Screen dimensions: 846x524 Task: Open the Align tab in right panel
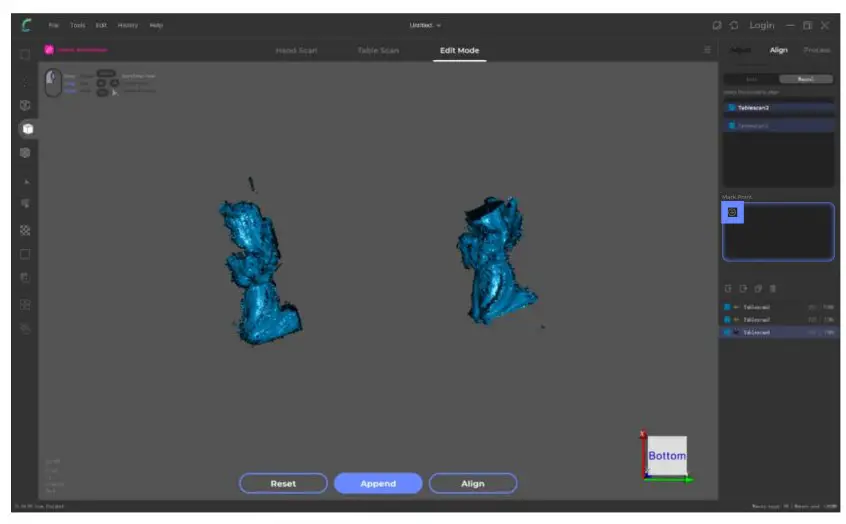tap(779, 50)
